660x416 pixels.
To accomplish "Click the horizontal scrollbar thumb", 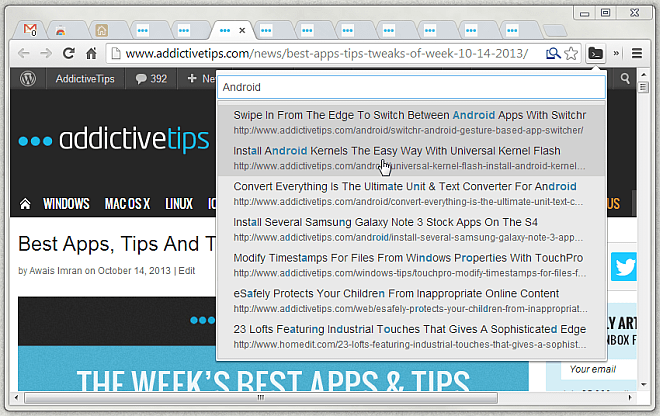I will point(261,397).
